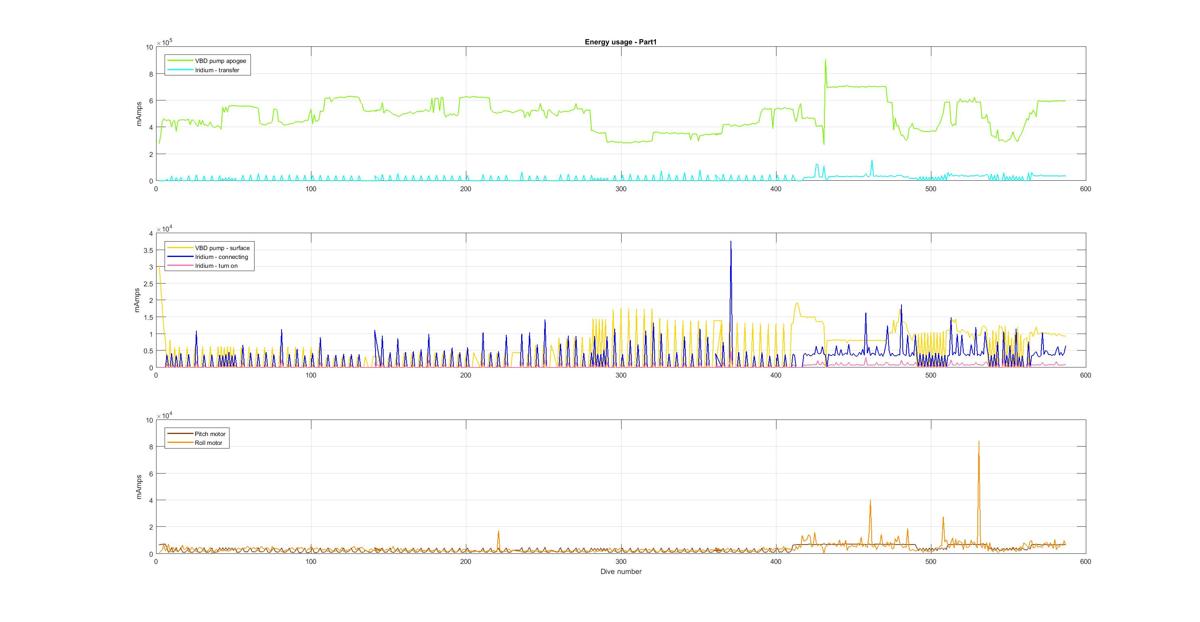The image size is (1200, 622).
Task: Click the x-axis tick 300 under the top plot
Action: click(x=620, y=189)
